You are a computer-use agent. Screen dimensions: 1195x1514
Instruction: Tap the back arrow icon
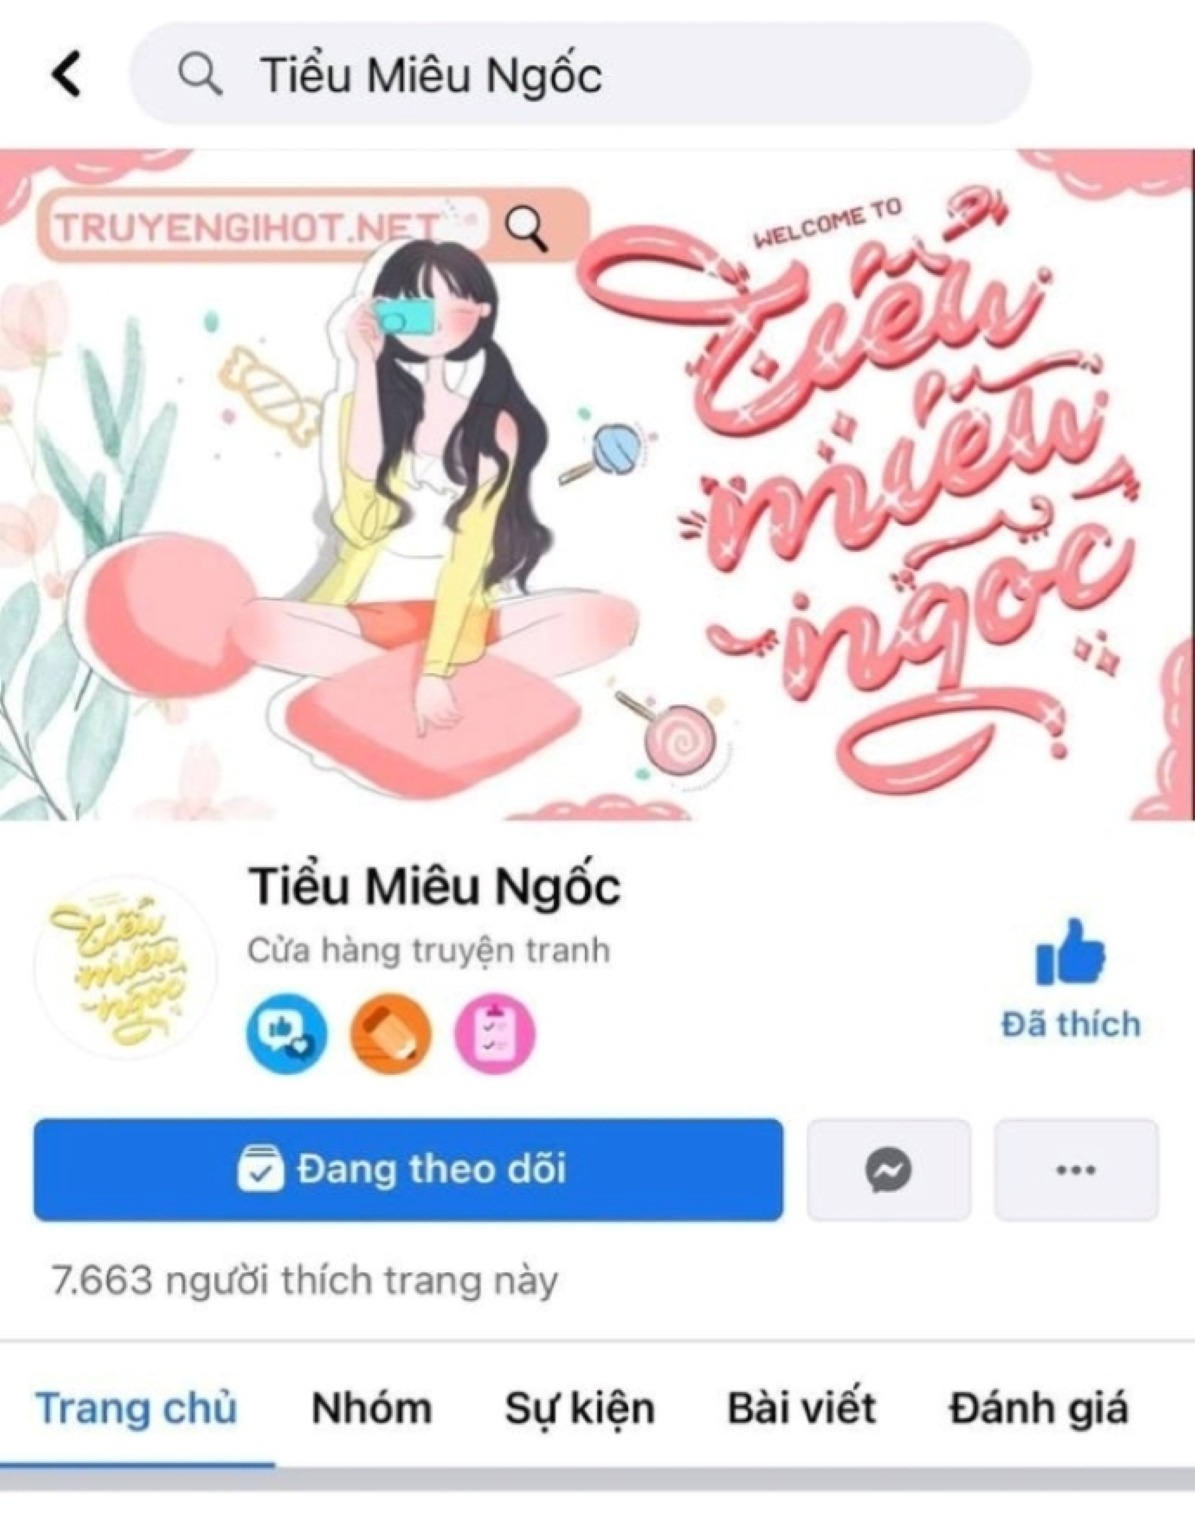point(67,75)
